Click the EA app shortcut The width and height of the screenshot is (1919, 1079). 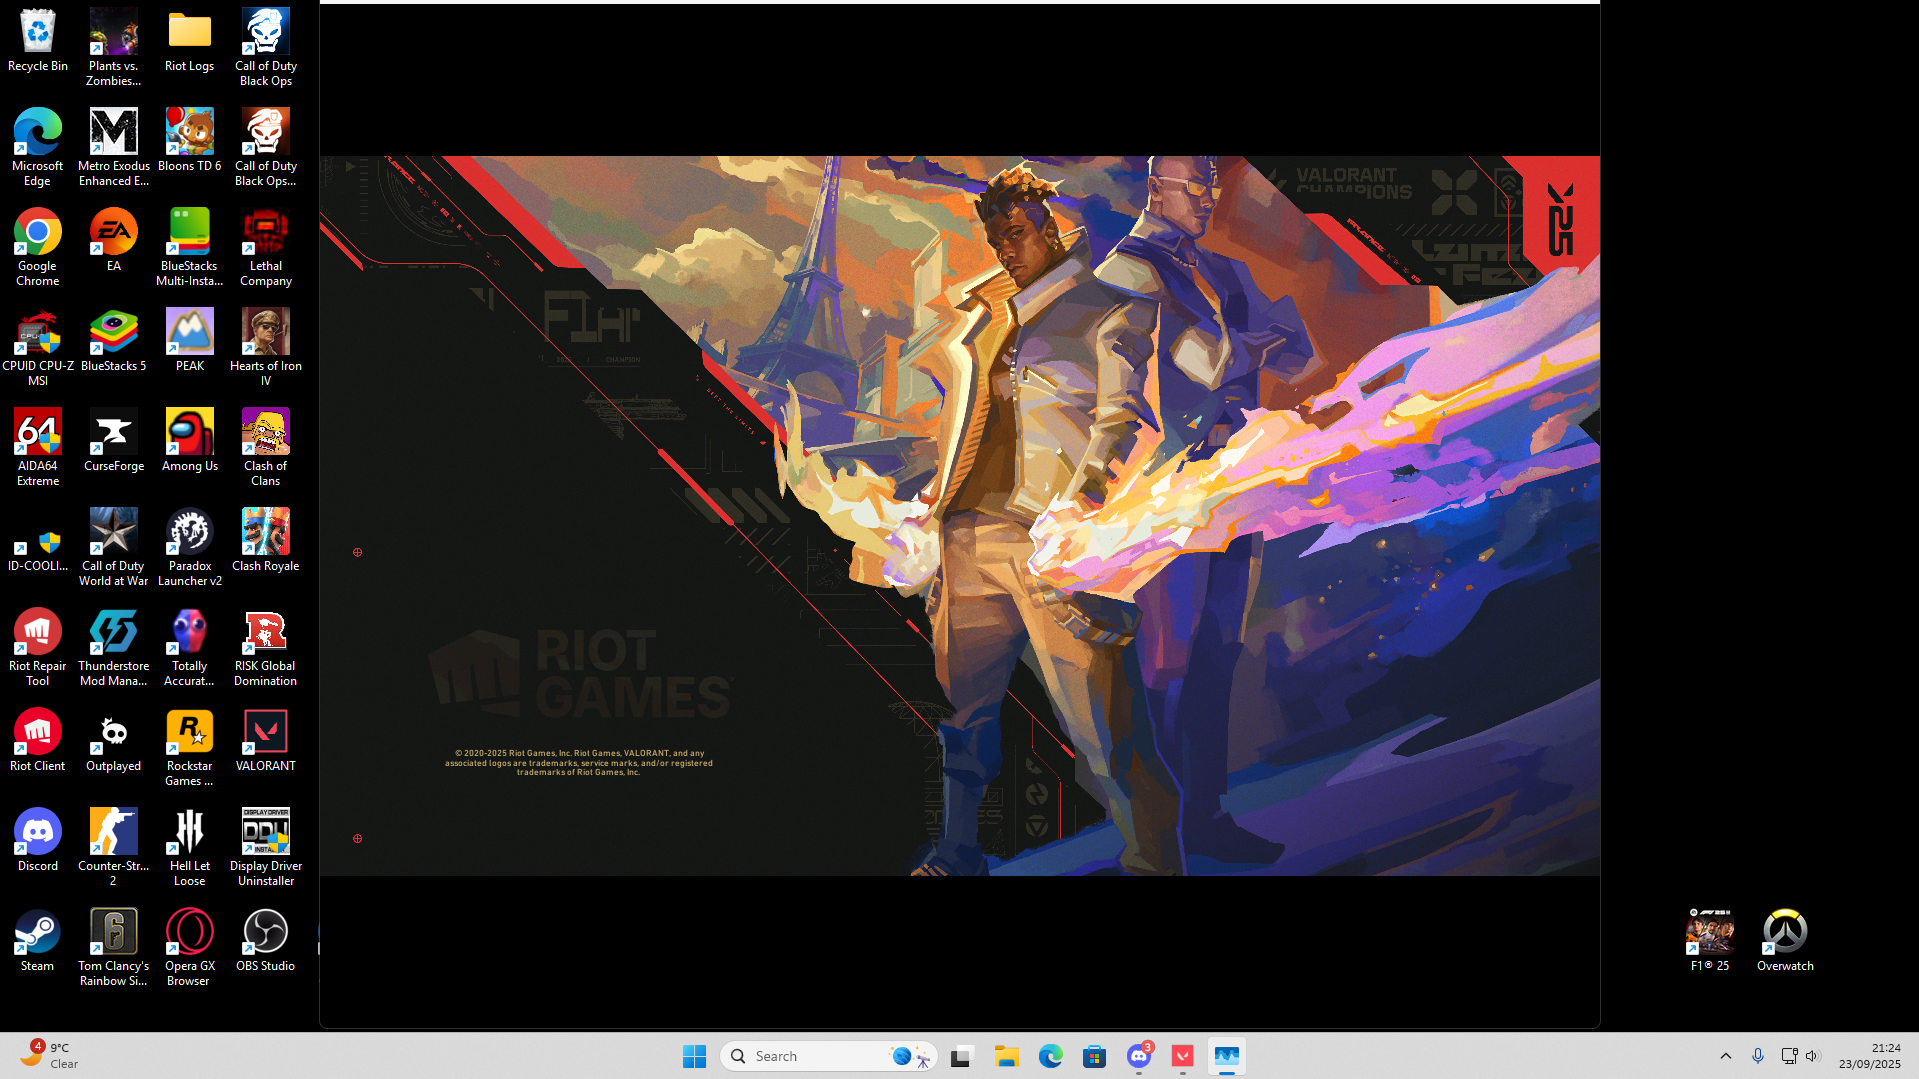114,241
